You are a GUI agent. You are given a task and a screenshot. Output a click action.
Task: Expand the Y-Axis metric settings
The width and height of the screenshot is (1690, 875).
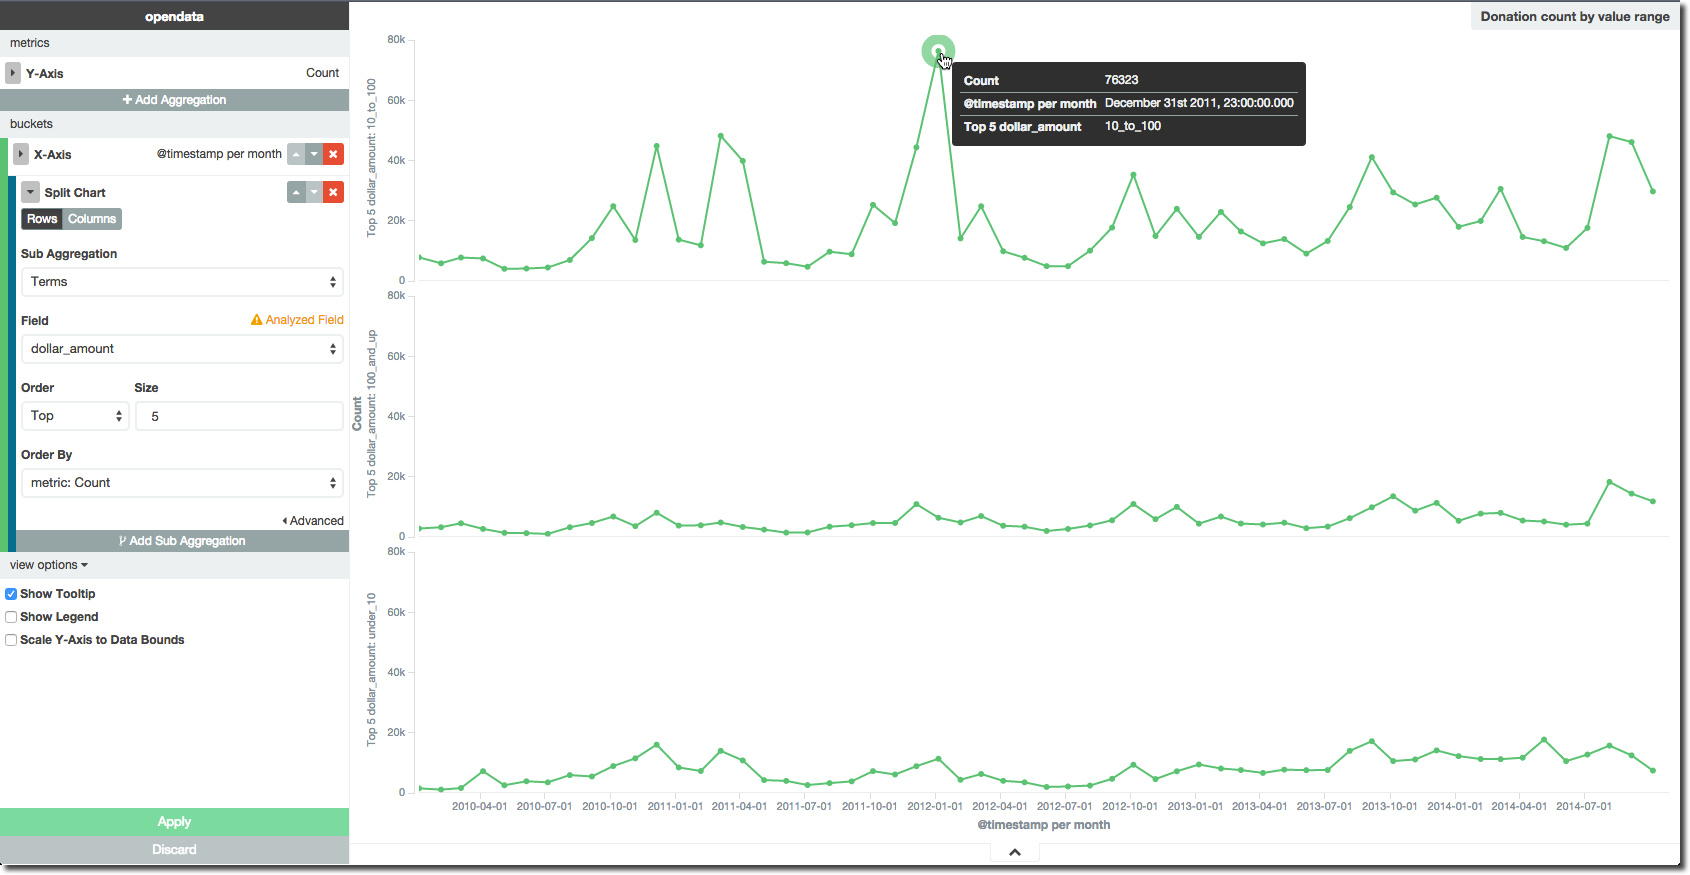[x=13, y=73]
